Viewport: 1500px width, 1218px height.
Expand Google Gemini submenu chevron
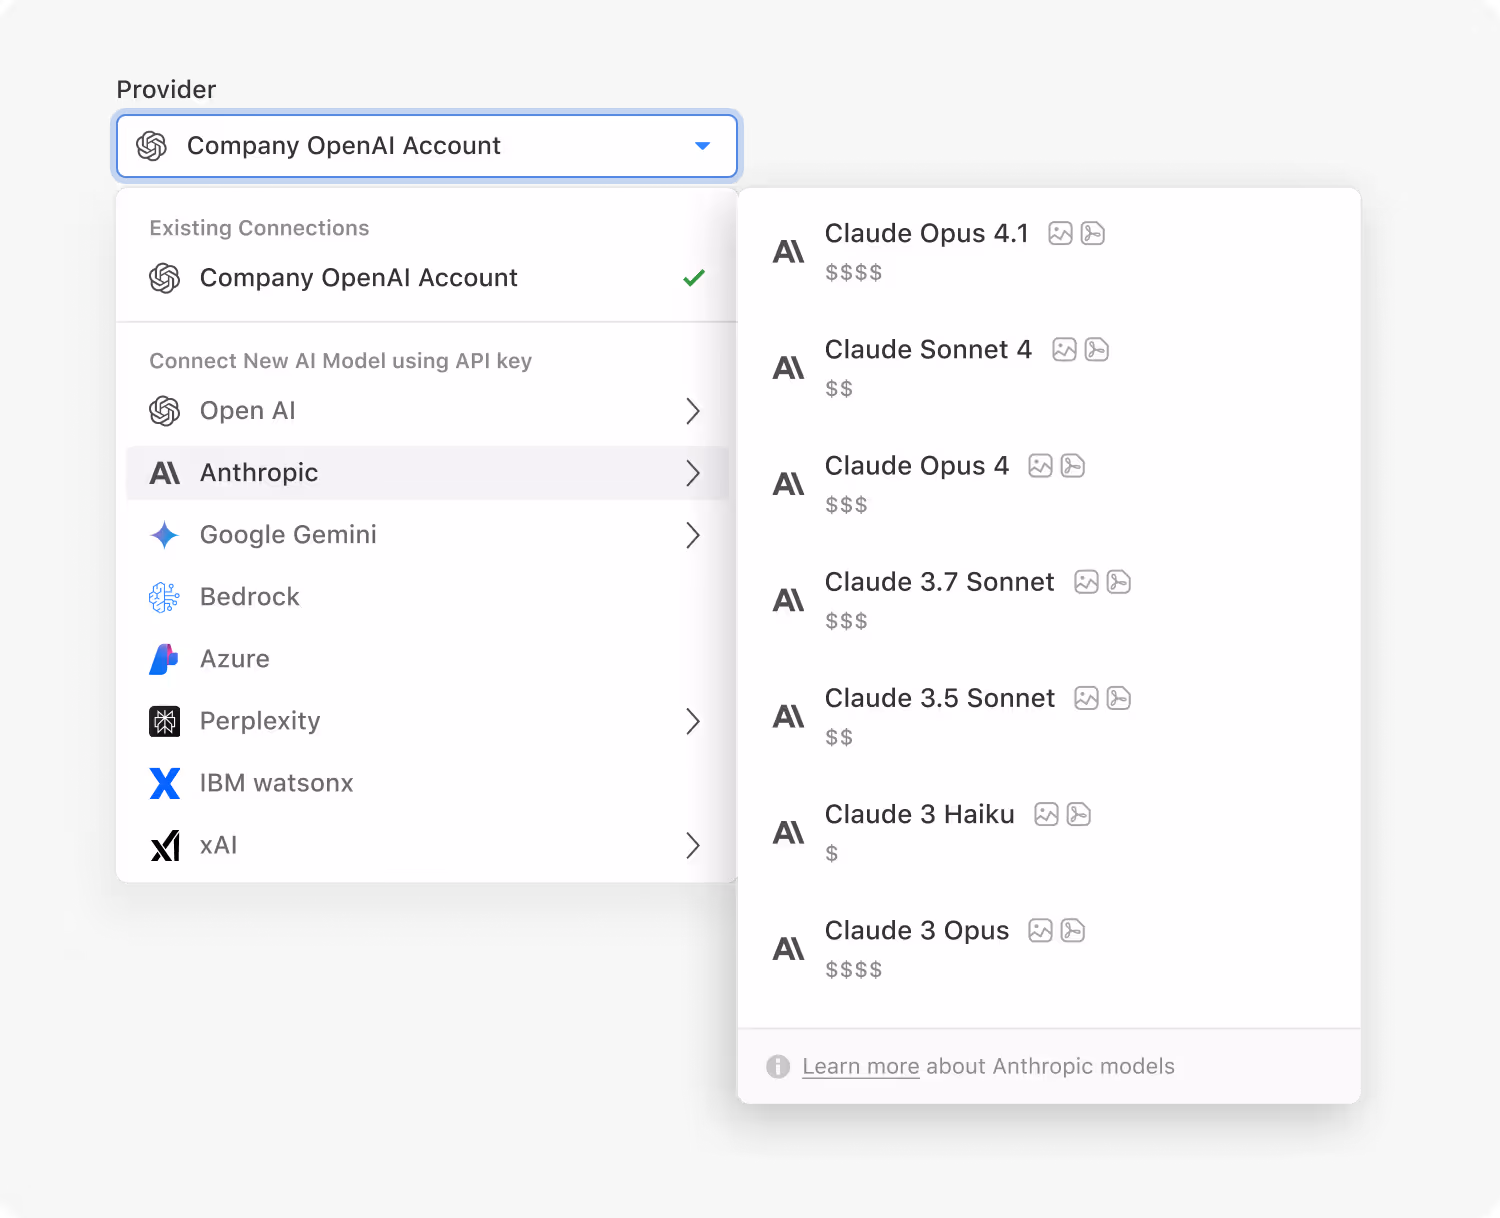pos(693,535)
